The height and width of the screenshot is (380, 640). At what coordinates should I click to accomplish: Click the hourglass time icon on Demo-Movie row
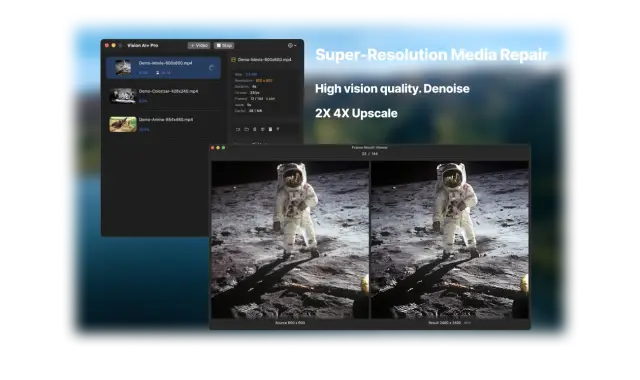point(158,73)
